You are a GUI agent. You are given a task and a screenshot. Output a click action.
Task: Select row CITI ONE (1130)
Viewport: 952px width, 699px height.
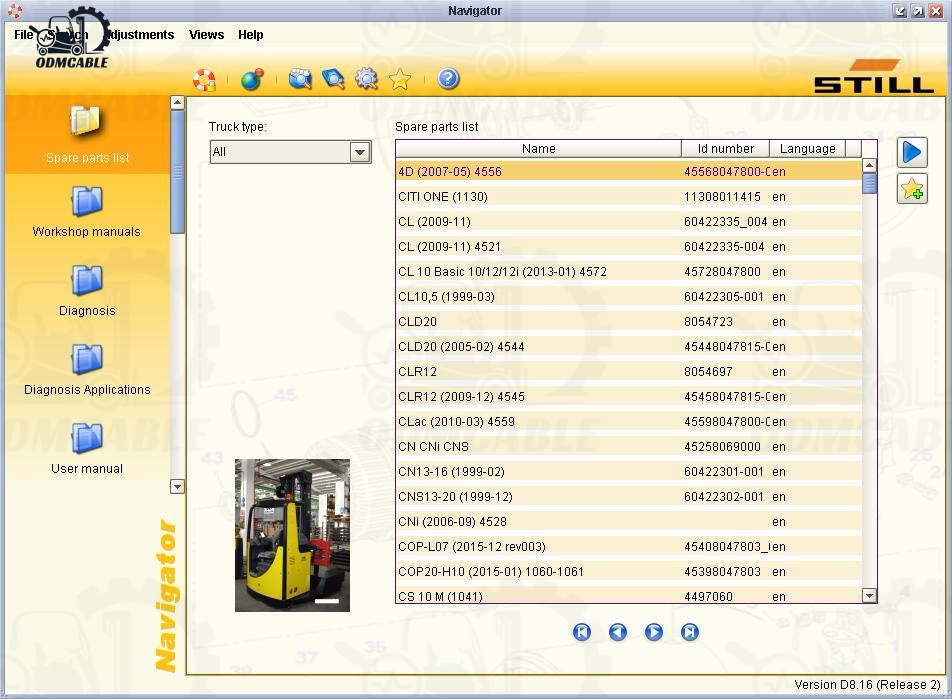(x=628, y=197)
